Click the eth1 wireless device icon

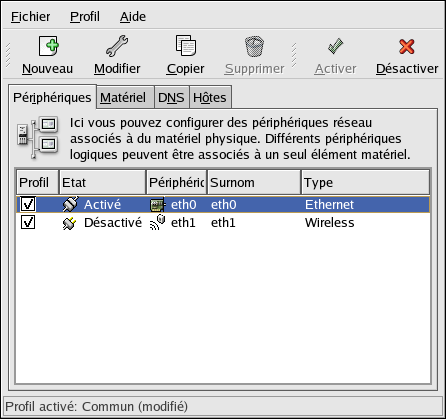[158, 223]
